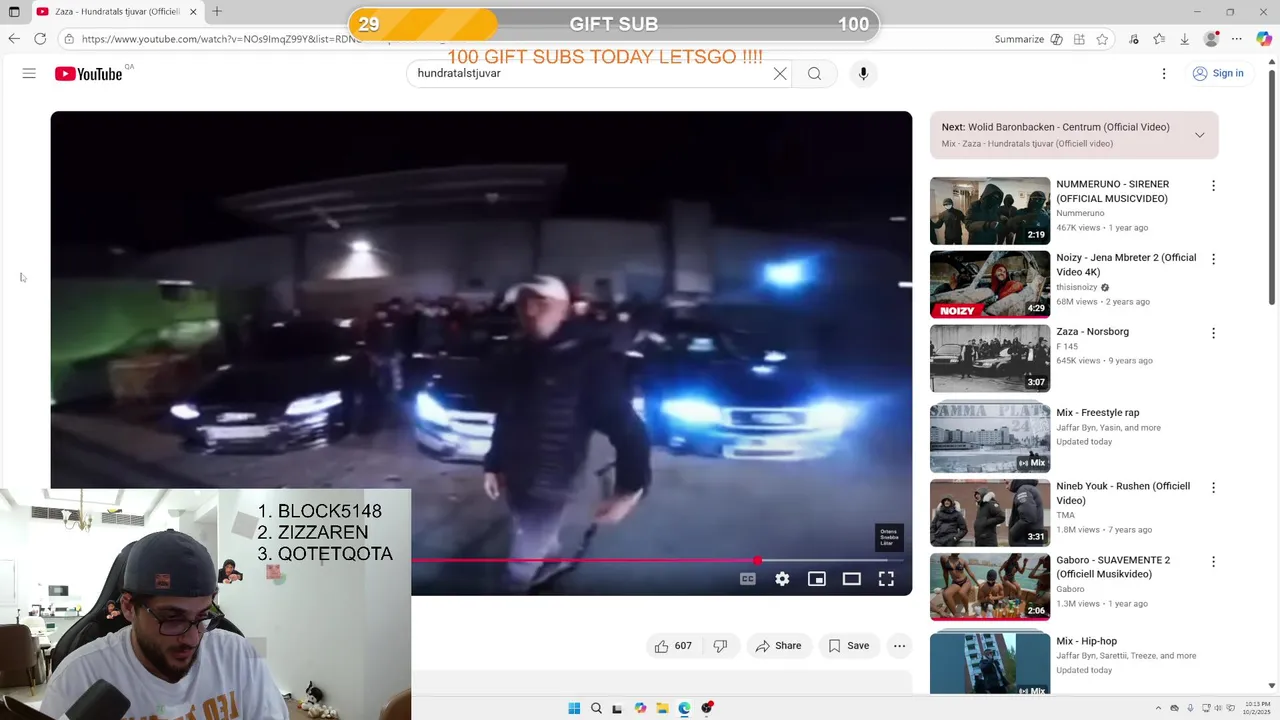Click the Sign in button
This screenshot has width=1280, height=720.
pyautogui.click(x=1218, y=73)
